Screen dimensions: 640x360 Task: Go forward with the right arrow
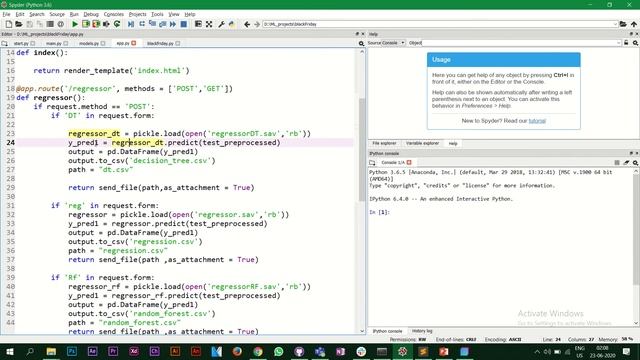click(x=257, y=24)
